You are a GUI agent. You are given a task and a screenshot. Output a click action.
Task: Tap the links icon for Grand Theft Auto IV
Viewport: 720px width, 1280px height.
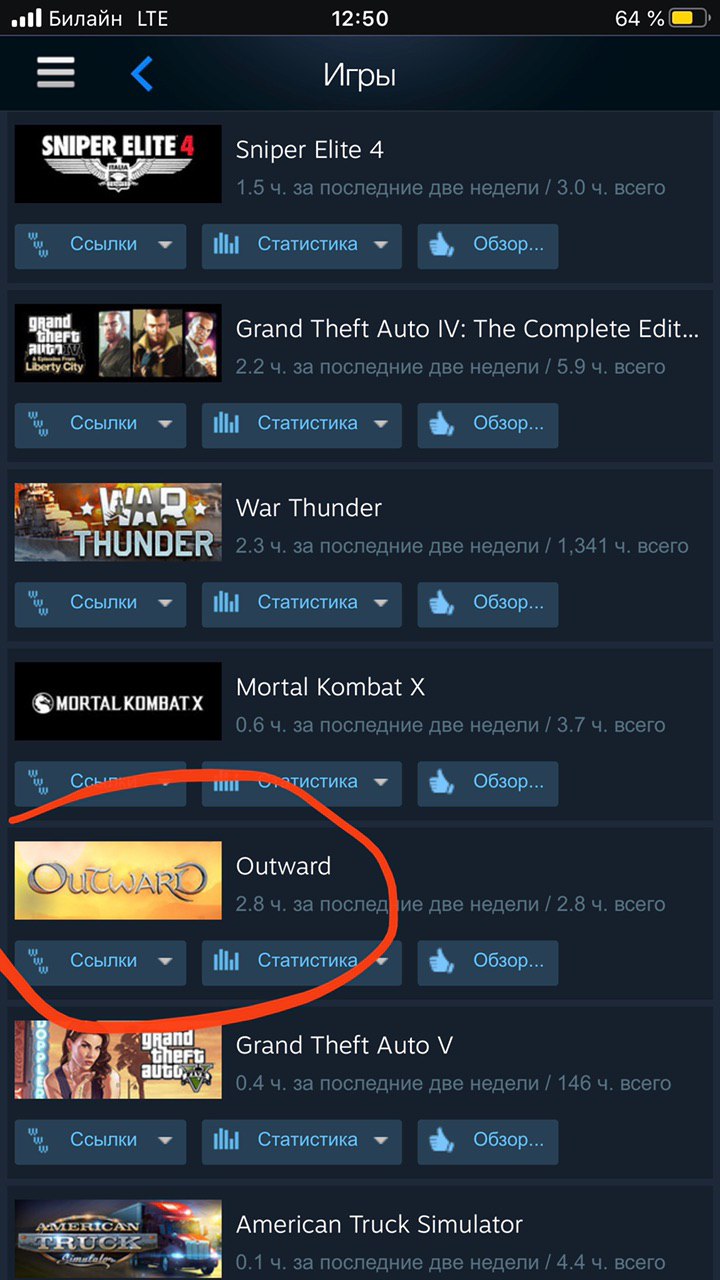38,425
